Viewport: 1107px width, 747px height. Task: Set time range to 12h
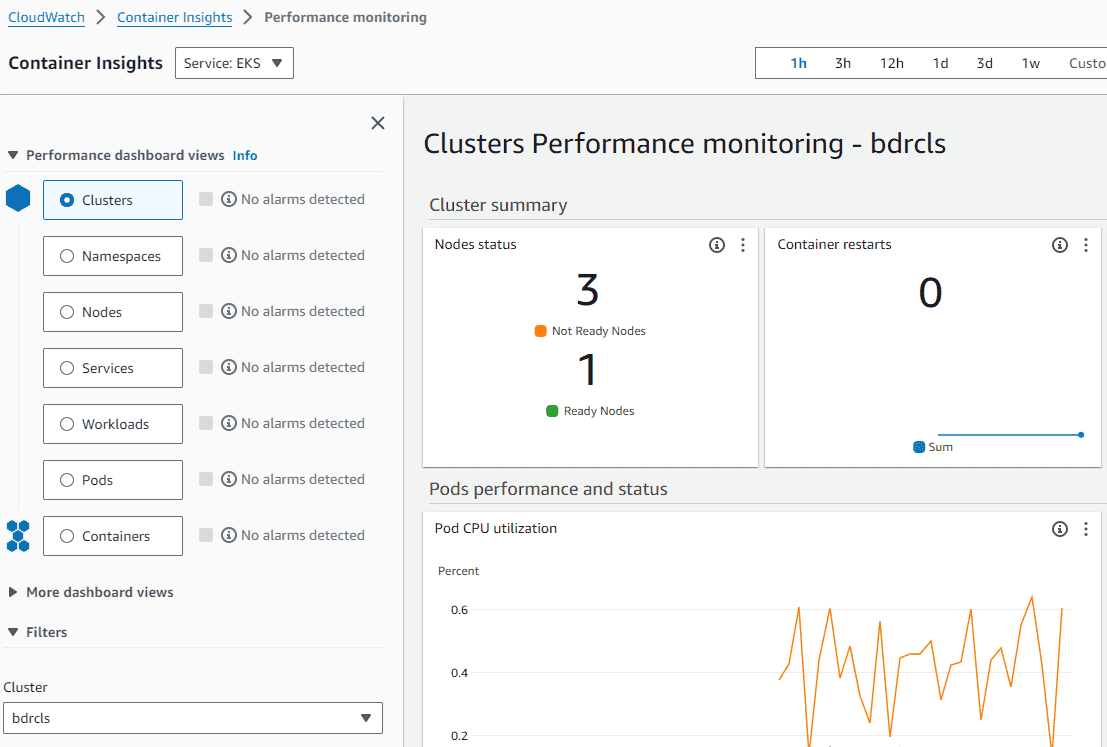tap(892, 63)
